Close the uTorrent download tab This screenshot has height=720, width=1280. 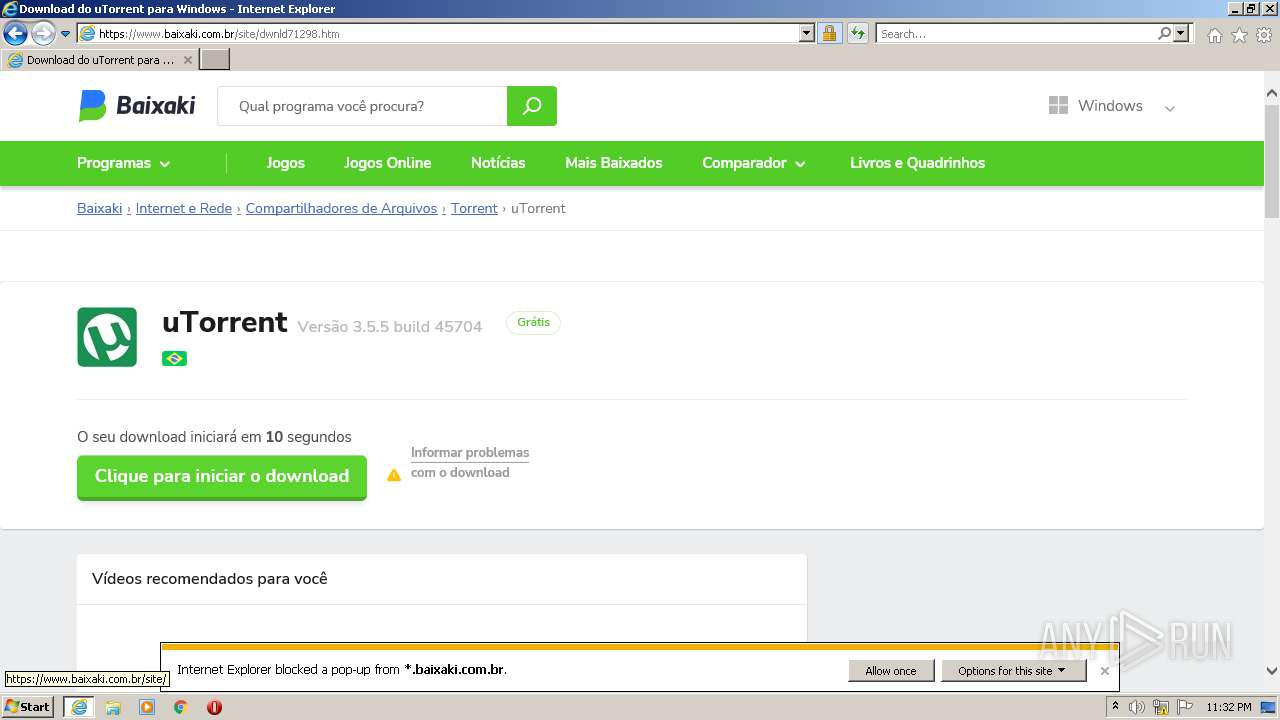[187, 60]
